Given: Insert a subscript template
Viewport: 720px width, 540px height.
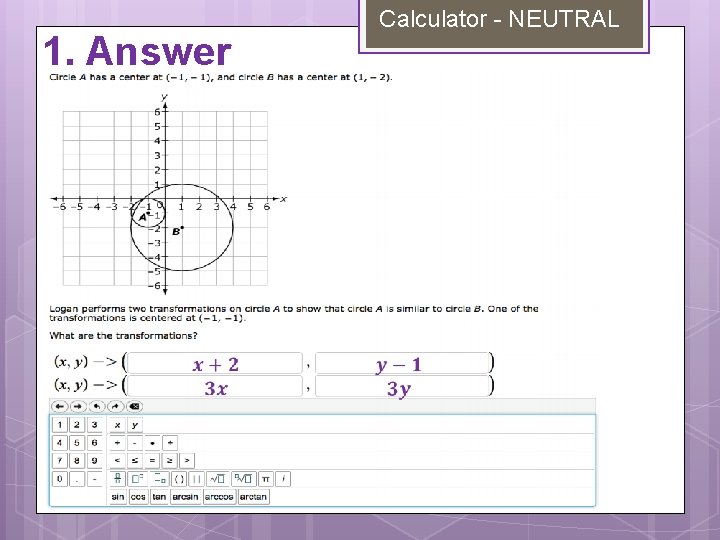Looking at the screenshot, I should pyautogui.click(x=159, y=479).
